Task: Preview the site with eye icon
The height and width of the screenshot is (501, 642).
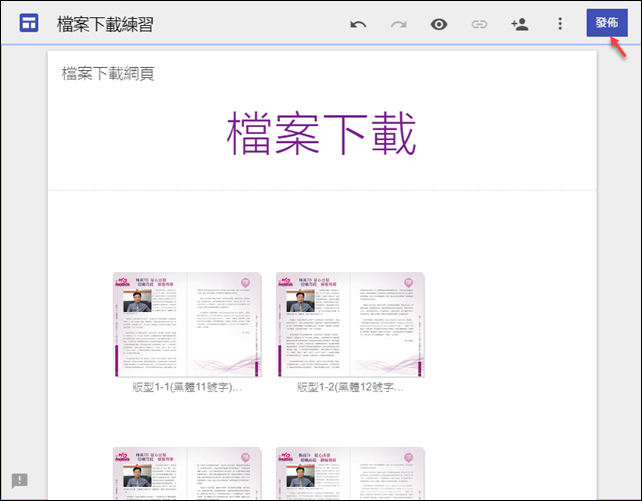Action: [439, 25]
